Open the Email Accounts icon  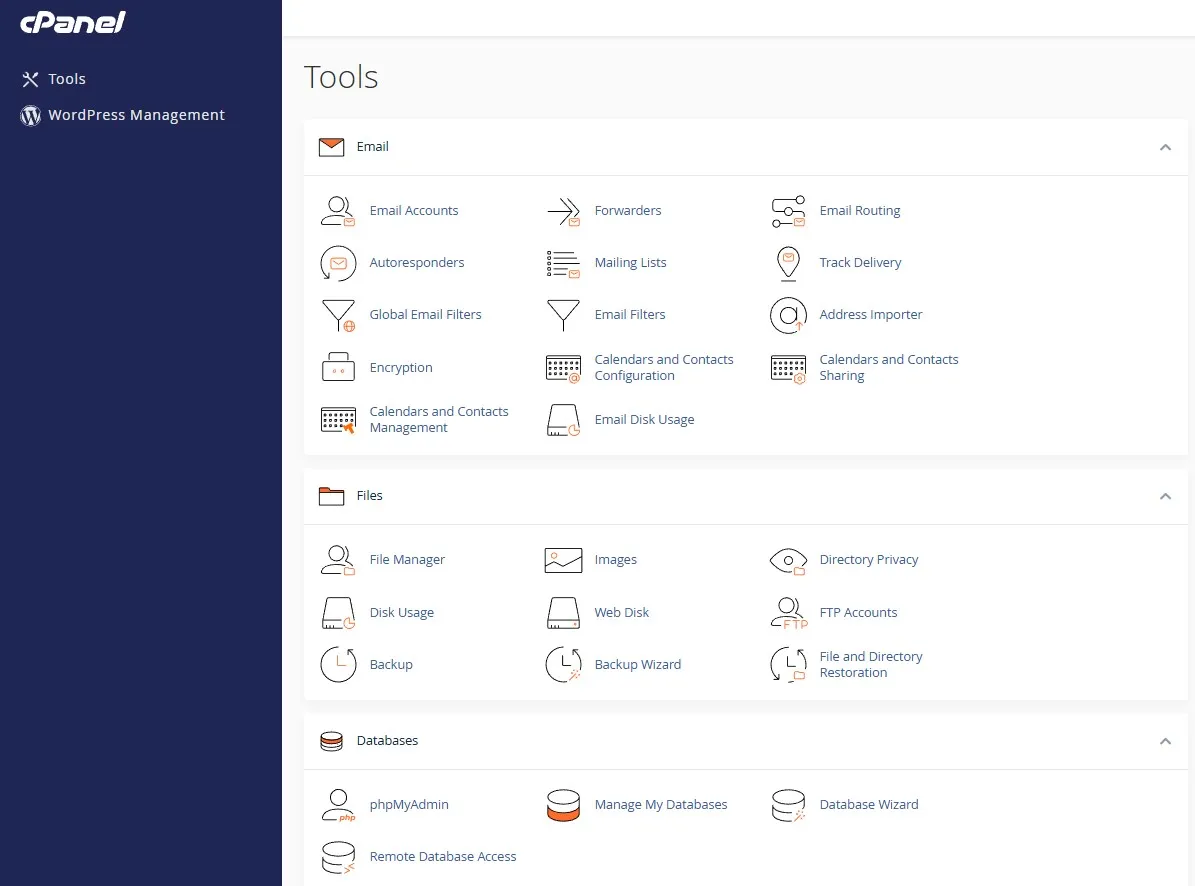[338, 211]
